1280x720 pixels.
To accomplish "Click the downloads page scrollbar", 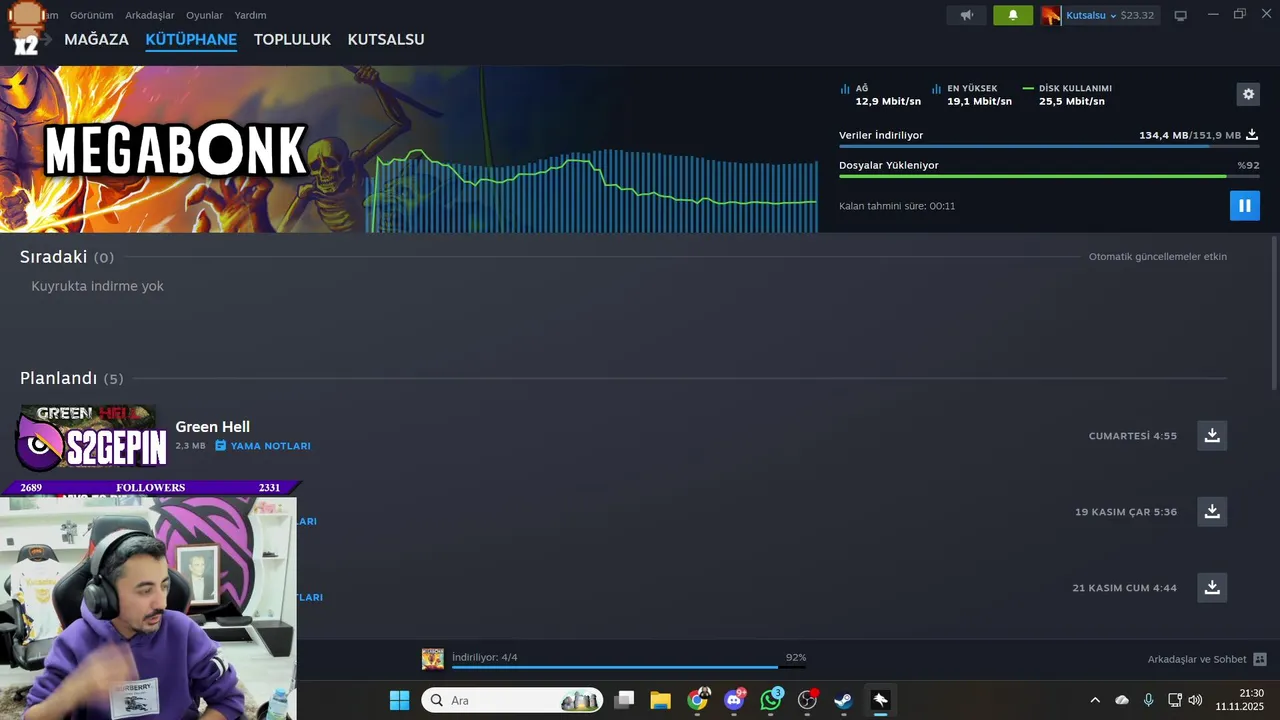I will [1274, 312].
